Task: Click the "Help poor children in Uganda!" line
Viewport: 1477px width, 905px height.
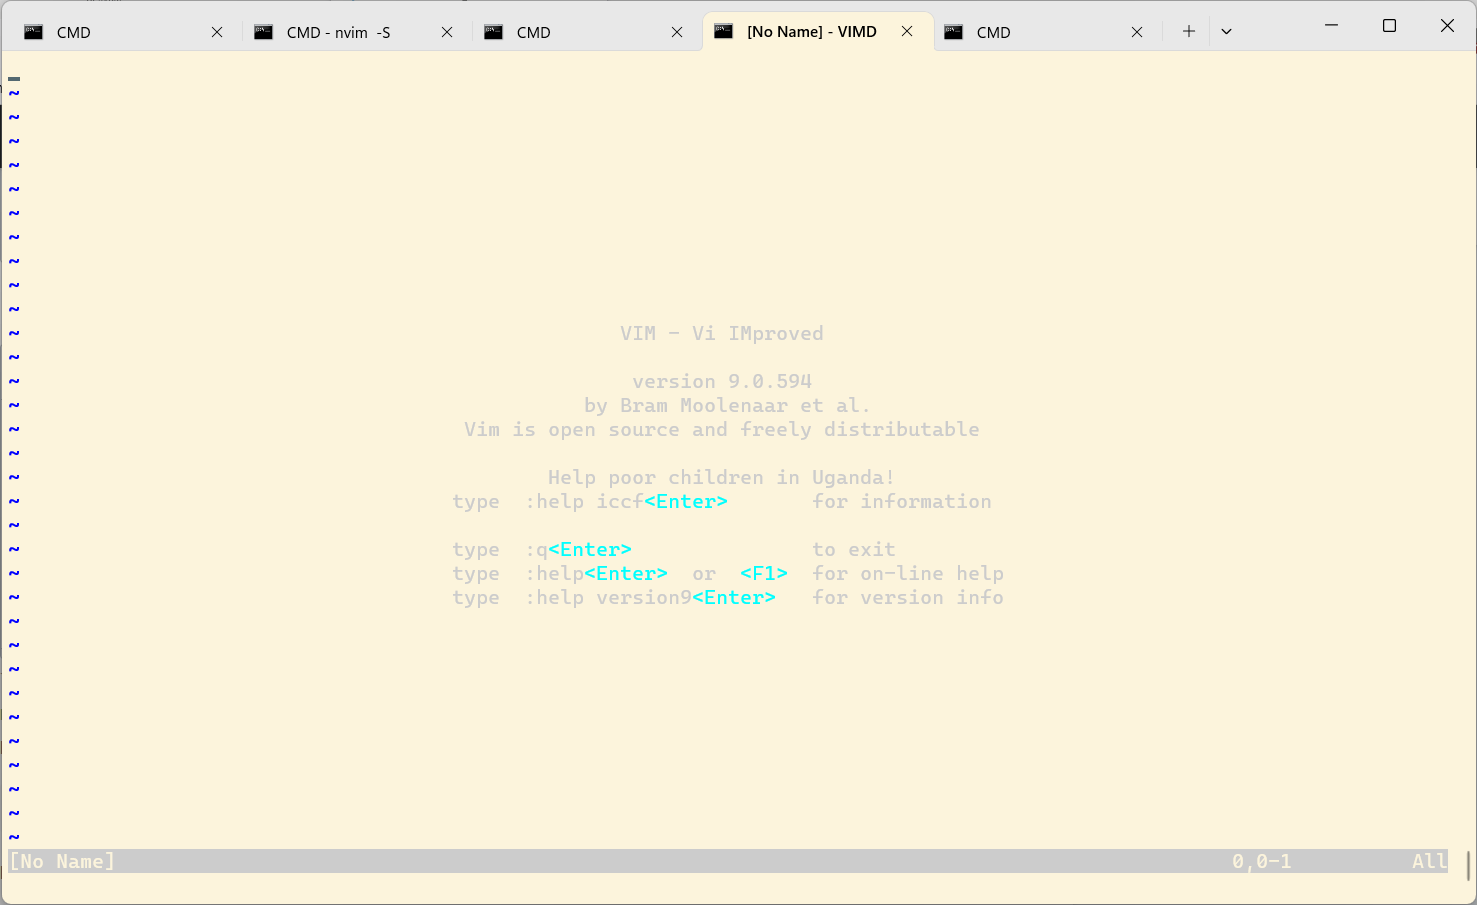Action: (x=722, y=477)
